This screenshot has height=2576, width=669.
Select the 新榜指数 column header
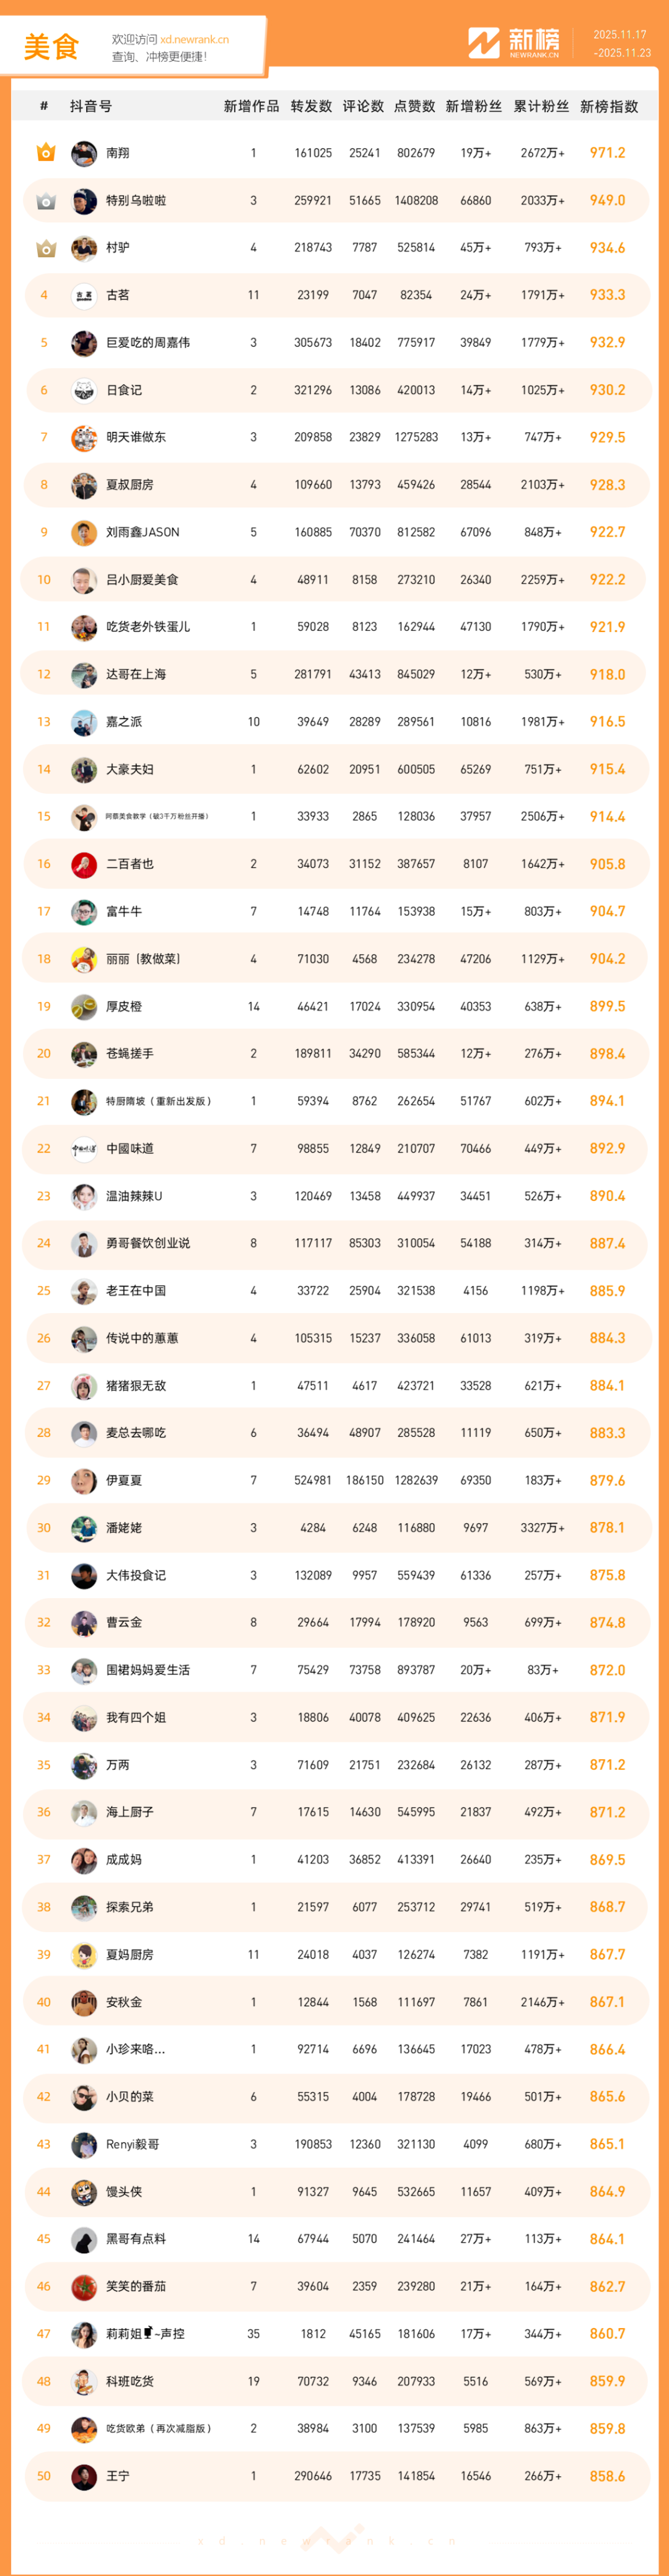pyautogui.click(x=608, y=106)
